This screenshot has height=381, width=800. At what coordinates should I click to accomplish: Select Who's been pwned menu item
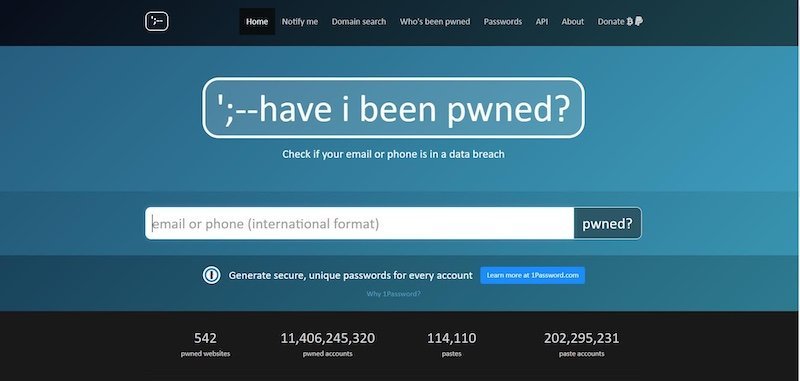pyautogui.click(x=435, y=21)
